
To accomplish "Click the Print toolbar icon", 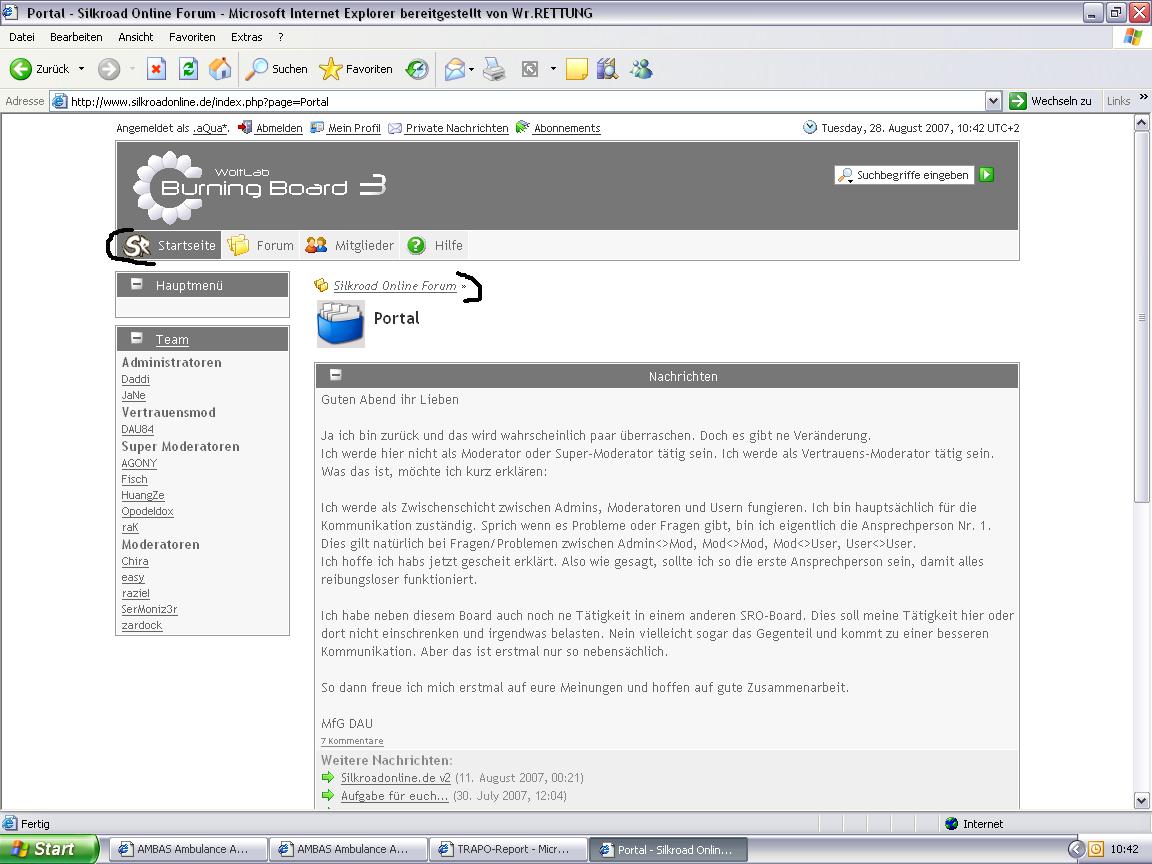I will tap(494, 69).
